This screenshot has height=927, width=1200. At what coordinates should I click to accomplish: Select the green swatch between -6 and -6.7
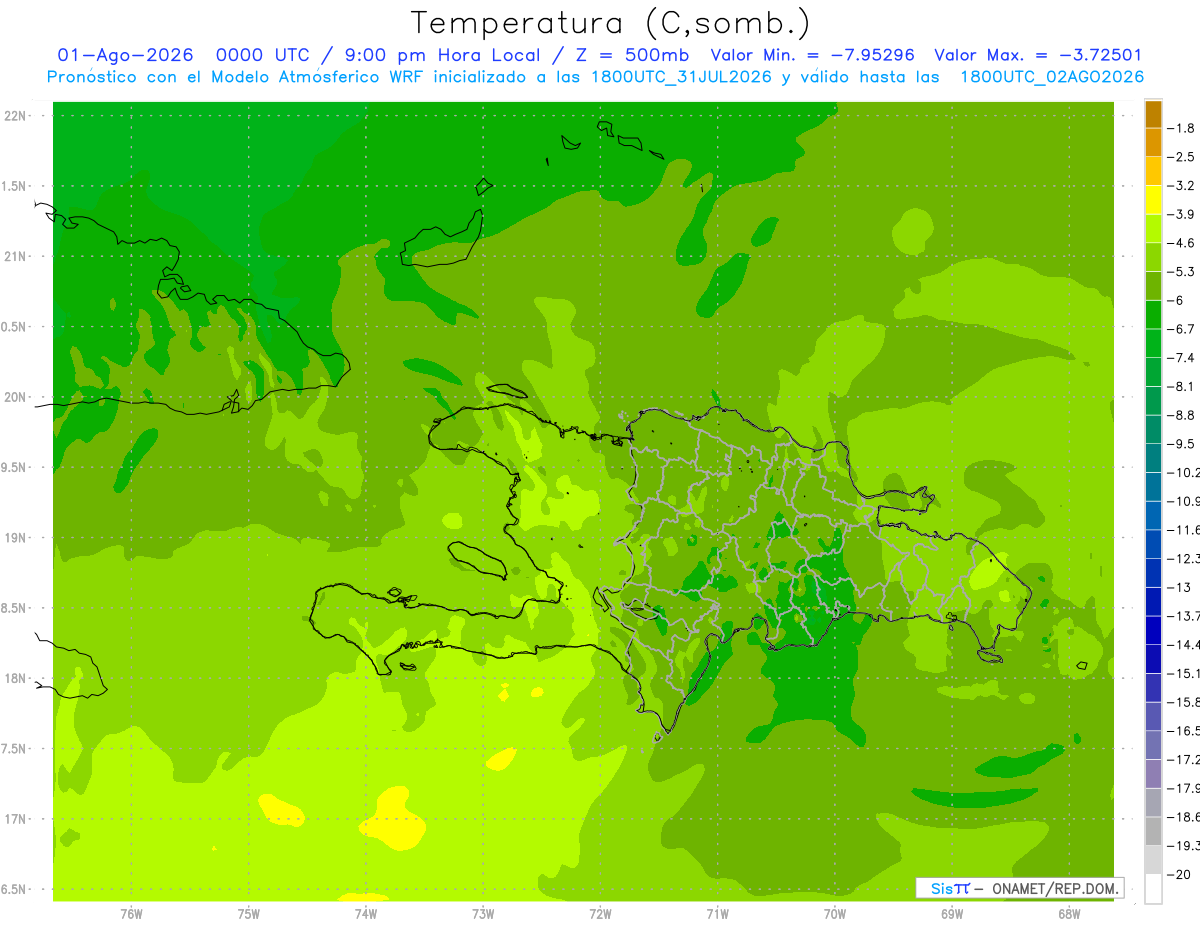pyautogui.click(x=1153, y=315)
